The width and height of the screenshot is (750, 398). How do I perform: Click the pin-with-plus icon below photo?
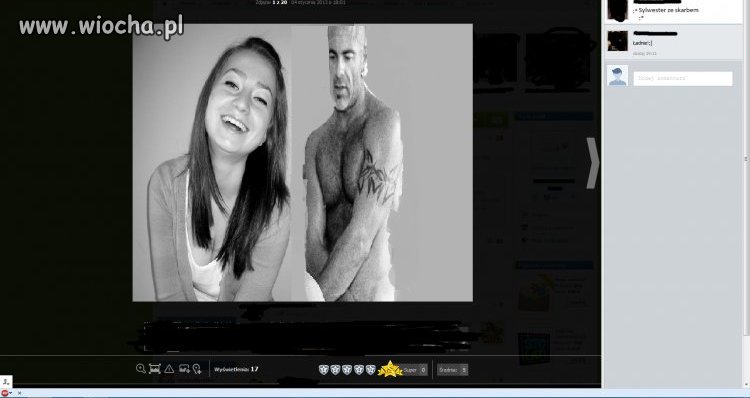[197, 369]
